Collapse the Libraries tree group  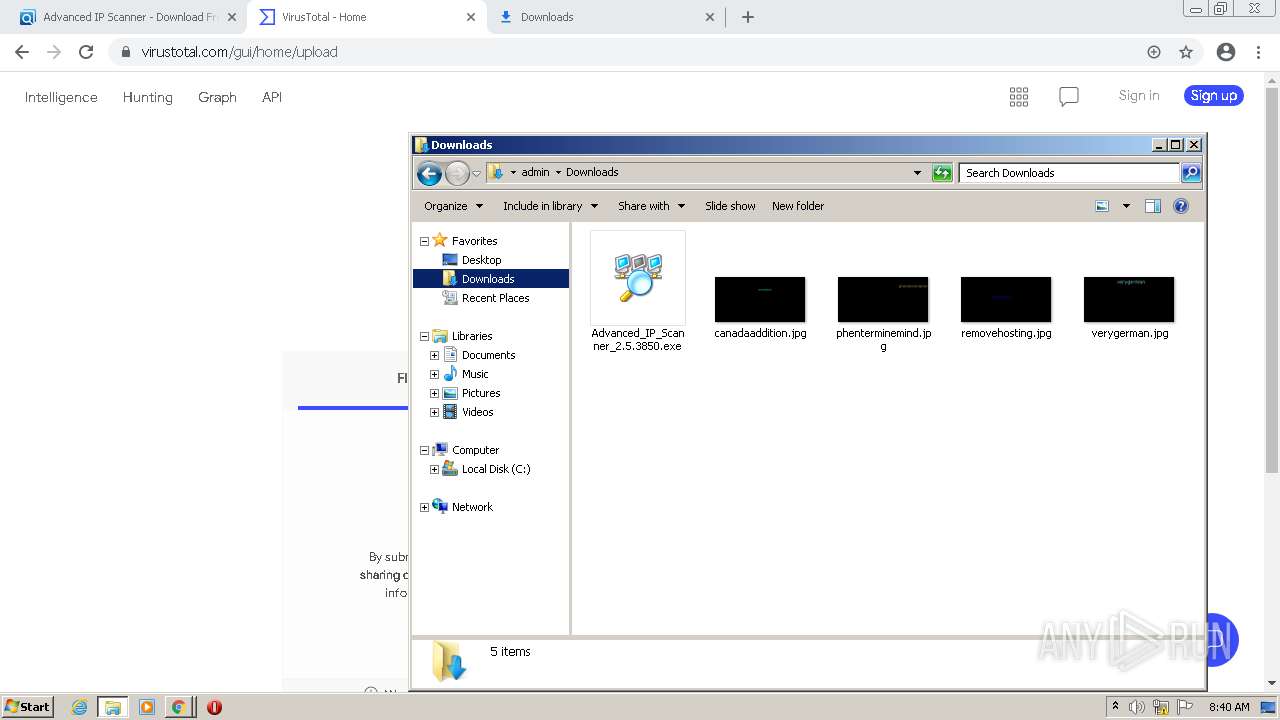(424, 336)
